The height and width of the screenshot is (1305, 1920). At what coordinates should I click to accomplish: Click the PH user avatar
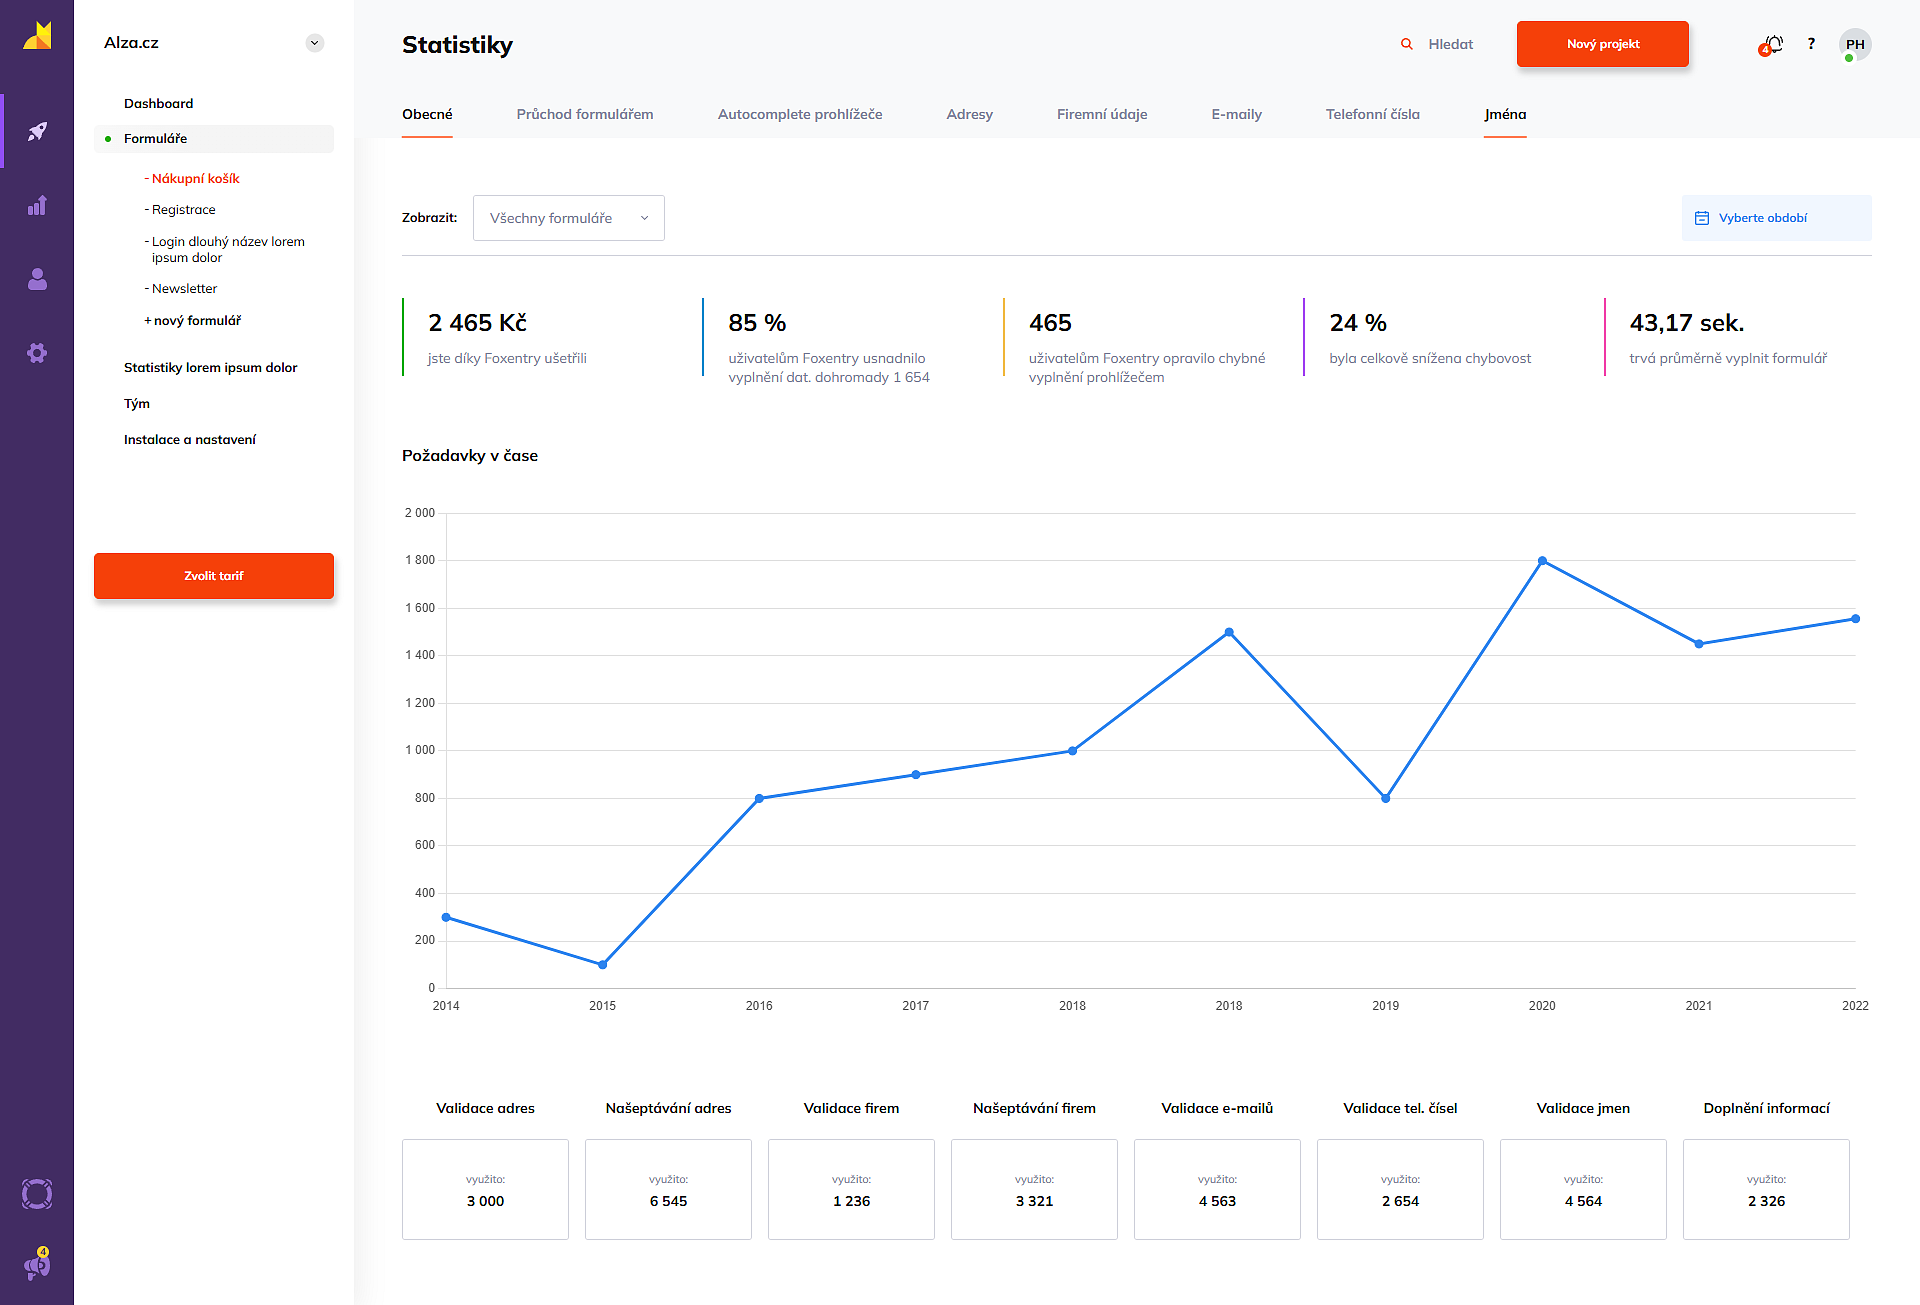click(x=1855, y=44)
